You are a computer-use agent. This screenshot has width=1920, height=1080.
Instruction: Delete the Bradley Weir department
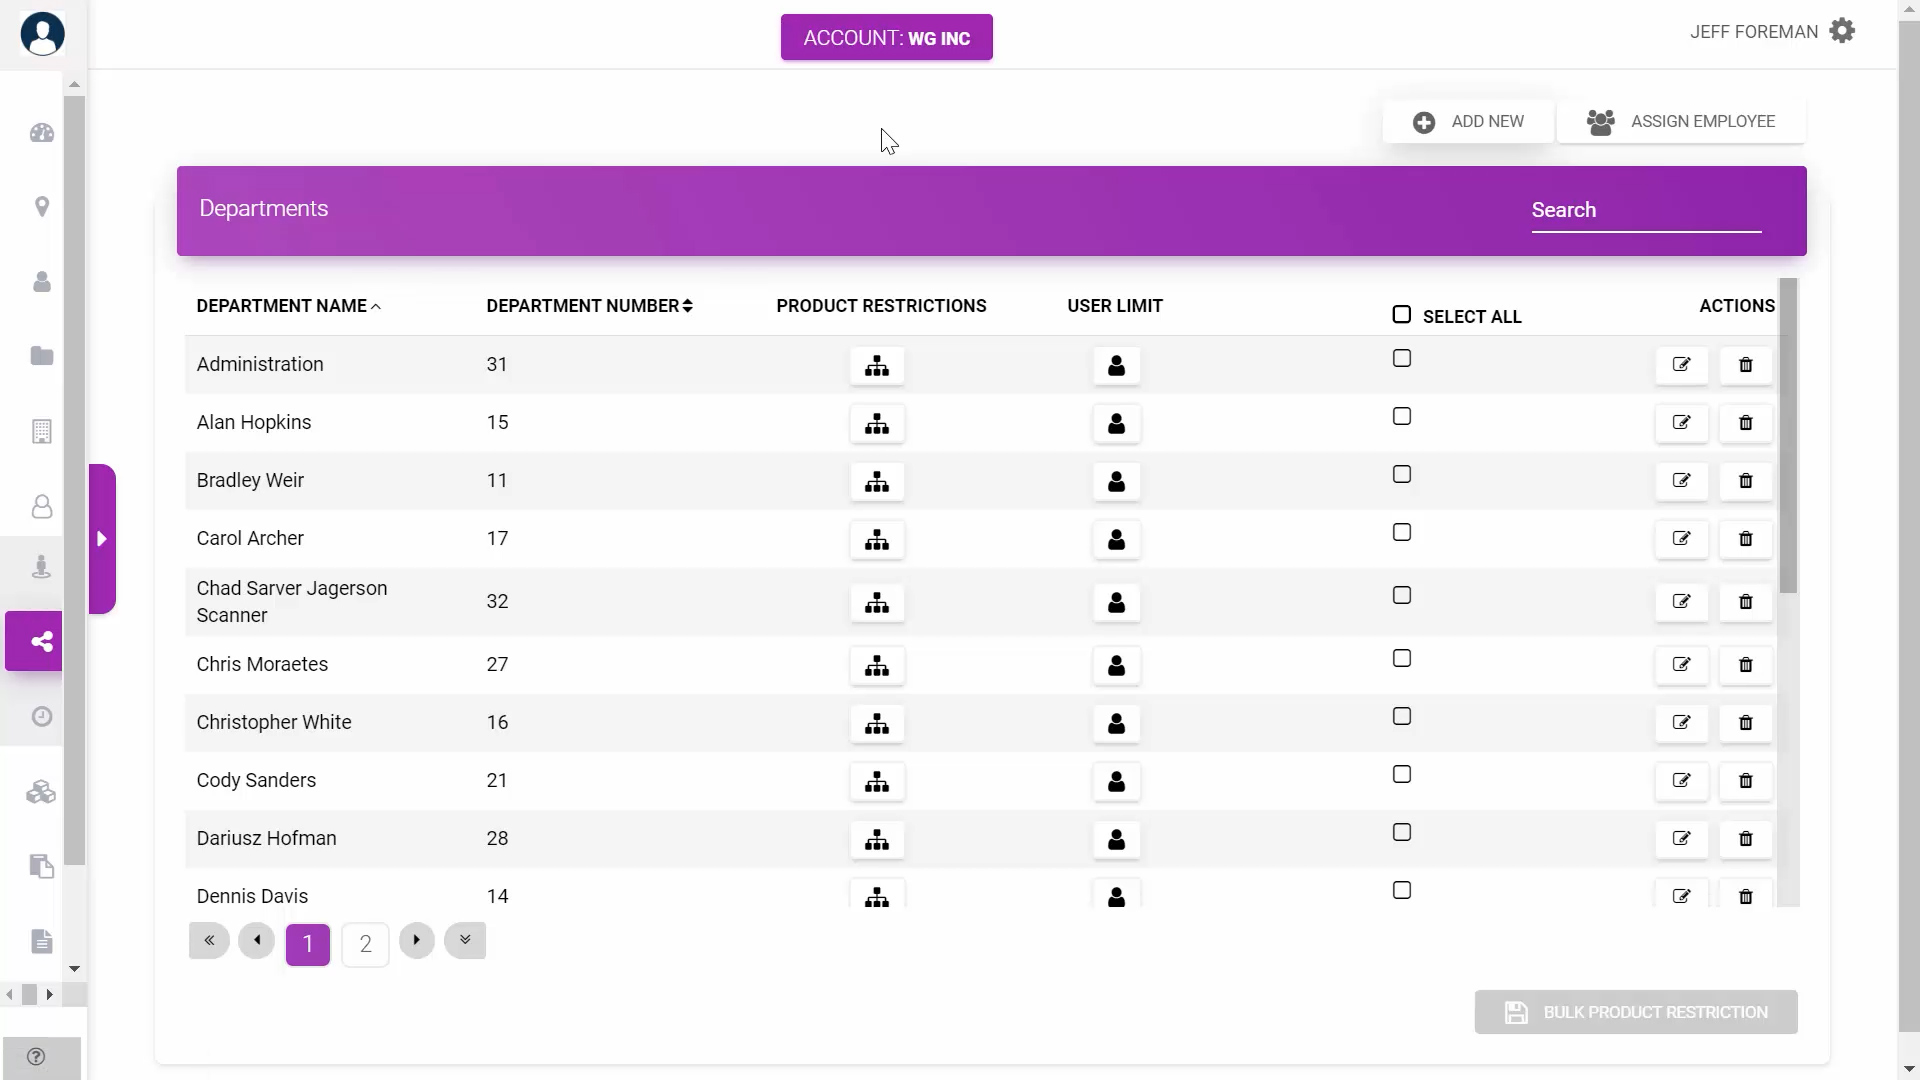tap(1746, 481)
